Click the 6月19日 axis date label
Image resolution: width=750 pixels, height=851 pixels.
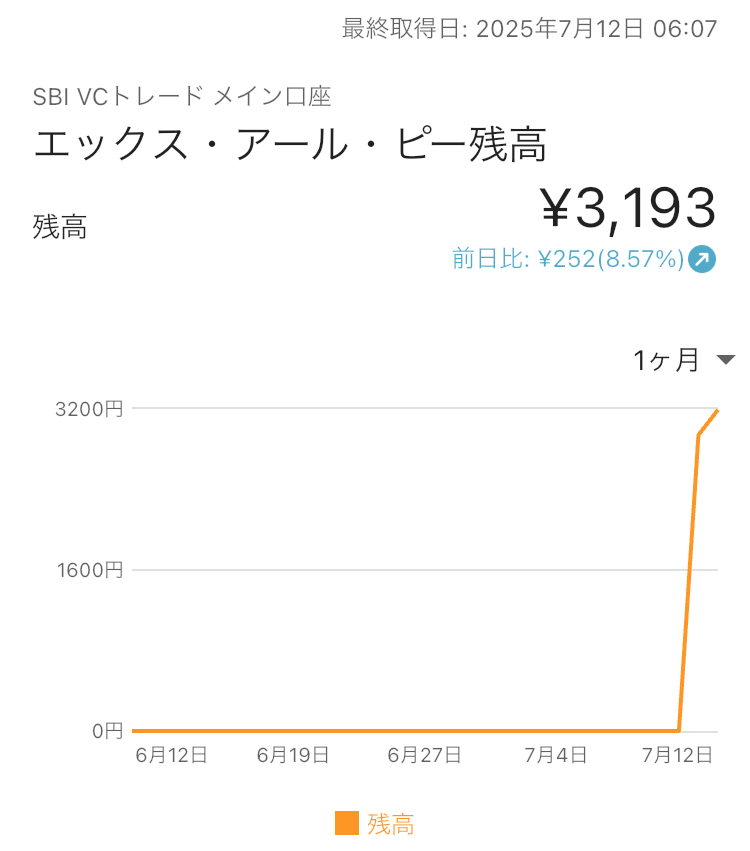tap(293, 755)
